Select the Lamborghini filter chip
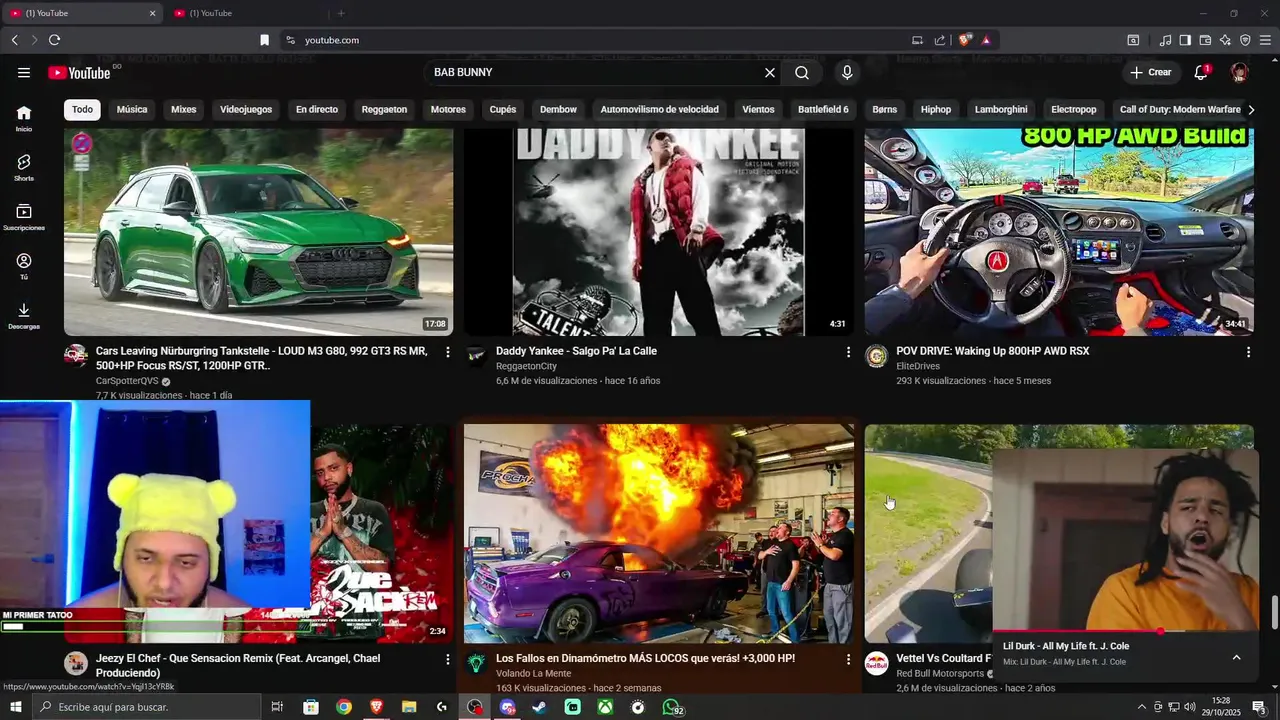This screenshot has height=720, width=1280. click(x=1001, y=109)
